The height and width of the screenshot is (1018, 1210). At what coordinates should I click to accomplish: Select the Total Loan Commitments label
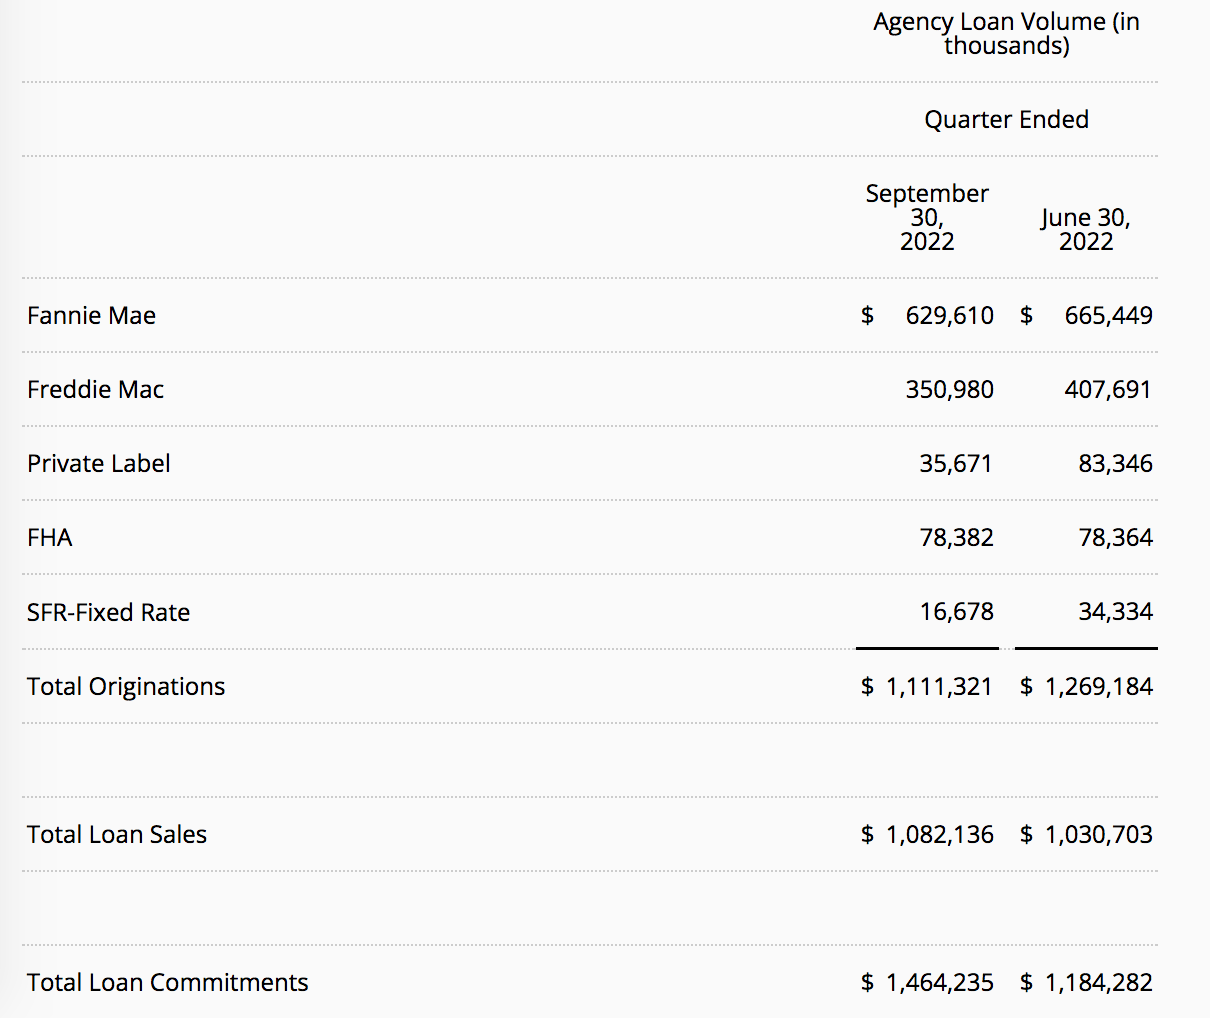tap(168, 983)
